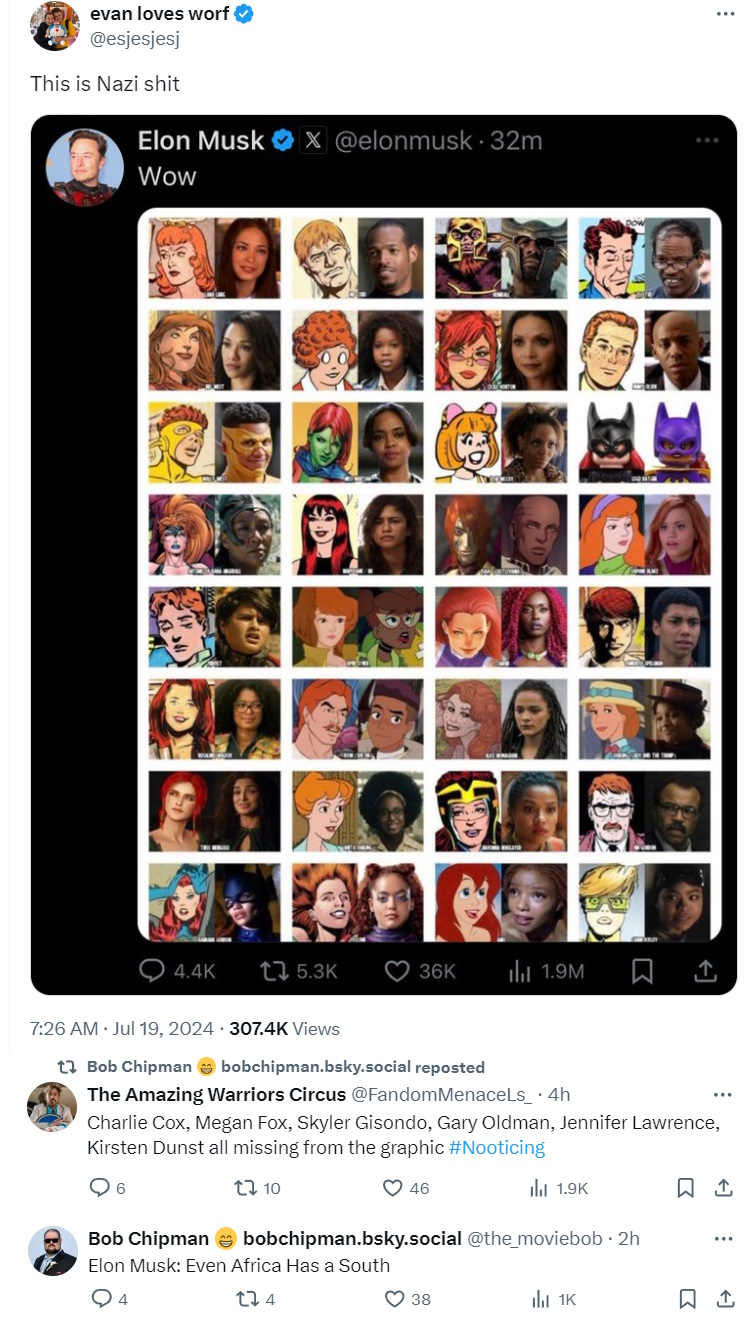Reply to The Amazing Warriors Circus post

click(100, 1188)
